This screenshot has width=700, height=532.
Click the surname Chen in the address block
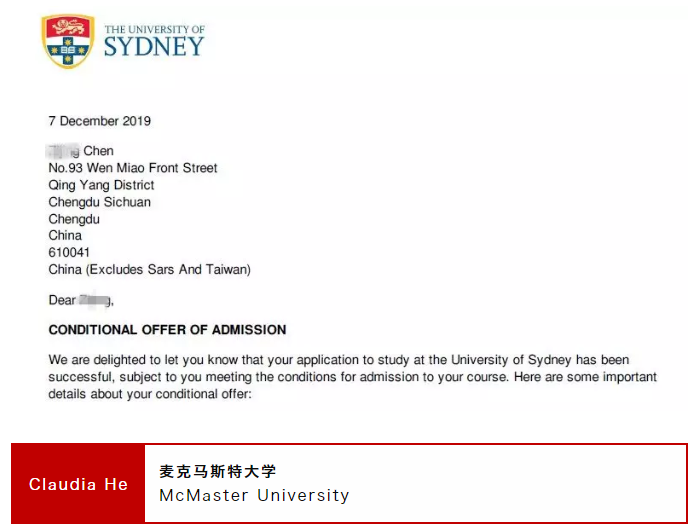(x=98, y=151)
